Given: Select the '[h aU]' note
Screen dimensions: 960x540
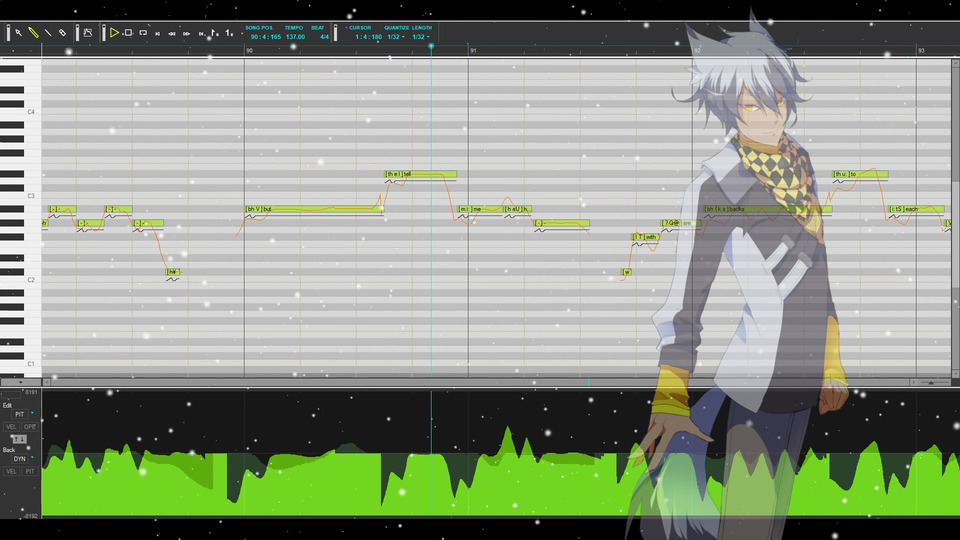Looking at the screenshot, I should [517, 209].
